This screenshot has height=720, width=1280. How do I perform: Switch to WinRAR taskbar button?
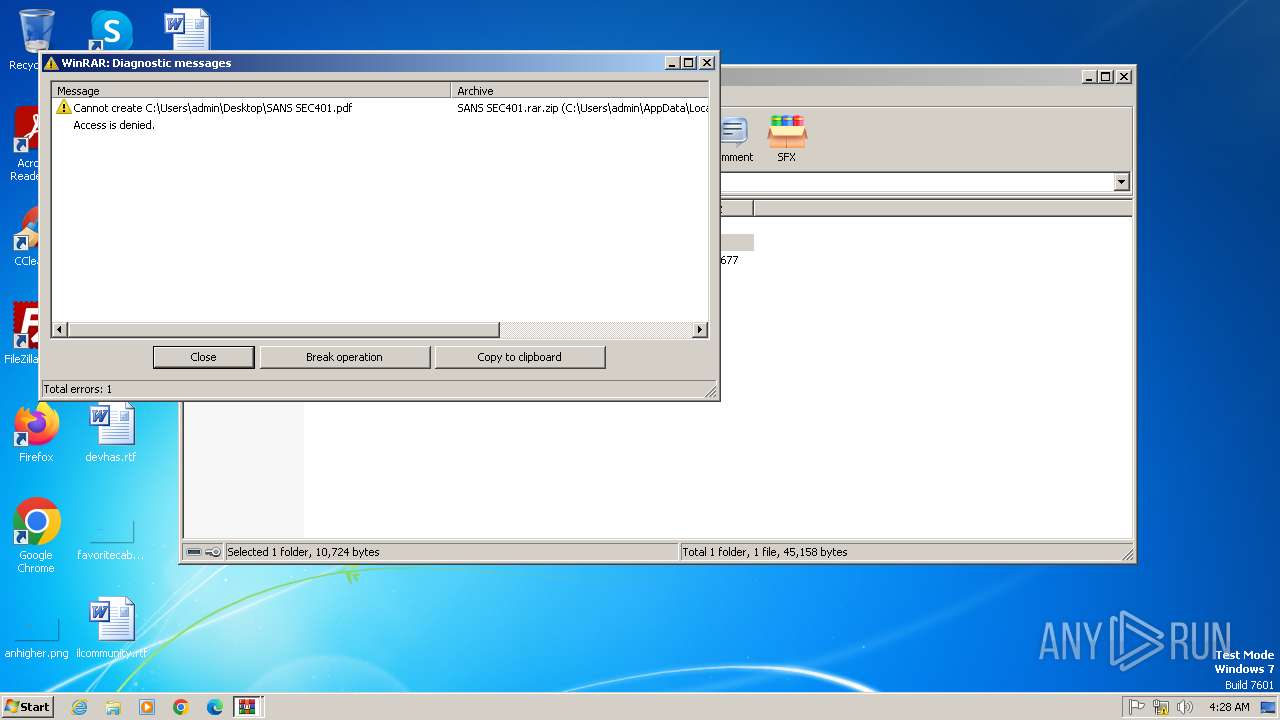coord(248,707)
